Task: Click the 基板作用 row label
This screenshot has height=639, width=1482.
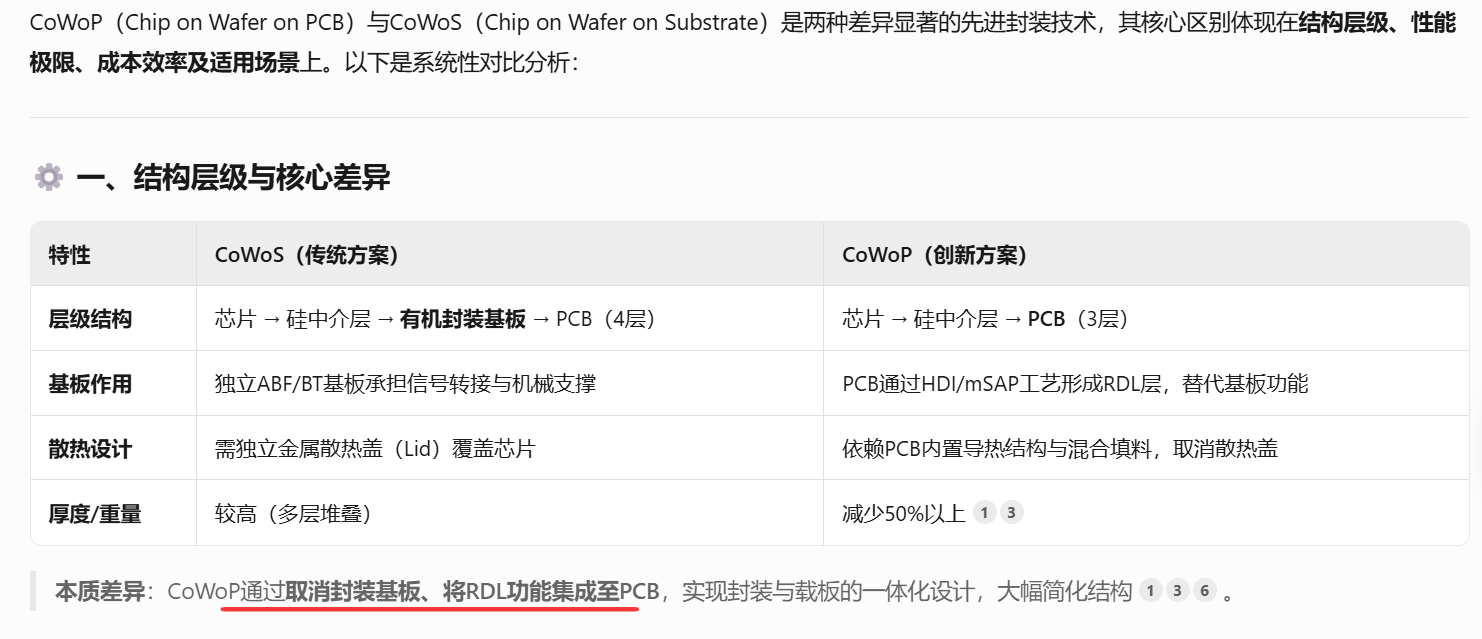Action: (90, 384)
